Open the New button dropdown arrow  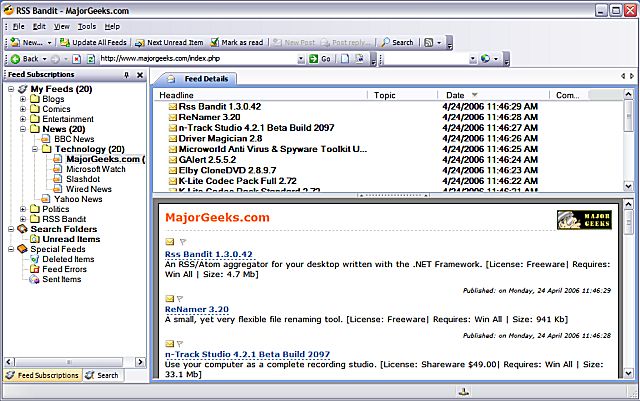tap(49, 43)
